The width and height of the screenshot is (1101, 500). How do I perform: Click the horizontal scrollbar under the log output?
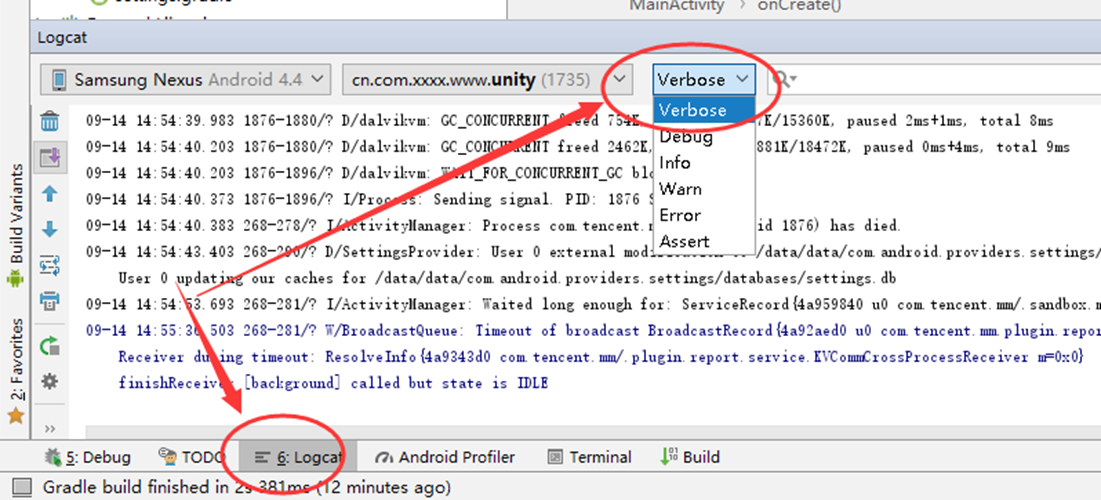tap(593, 433)
